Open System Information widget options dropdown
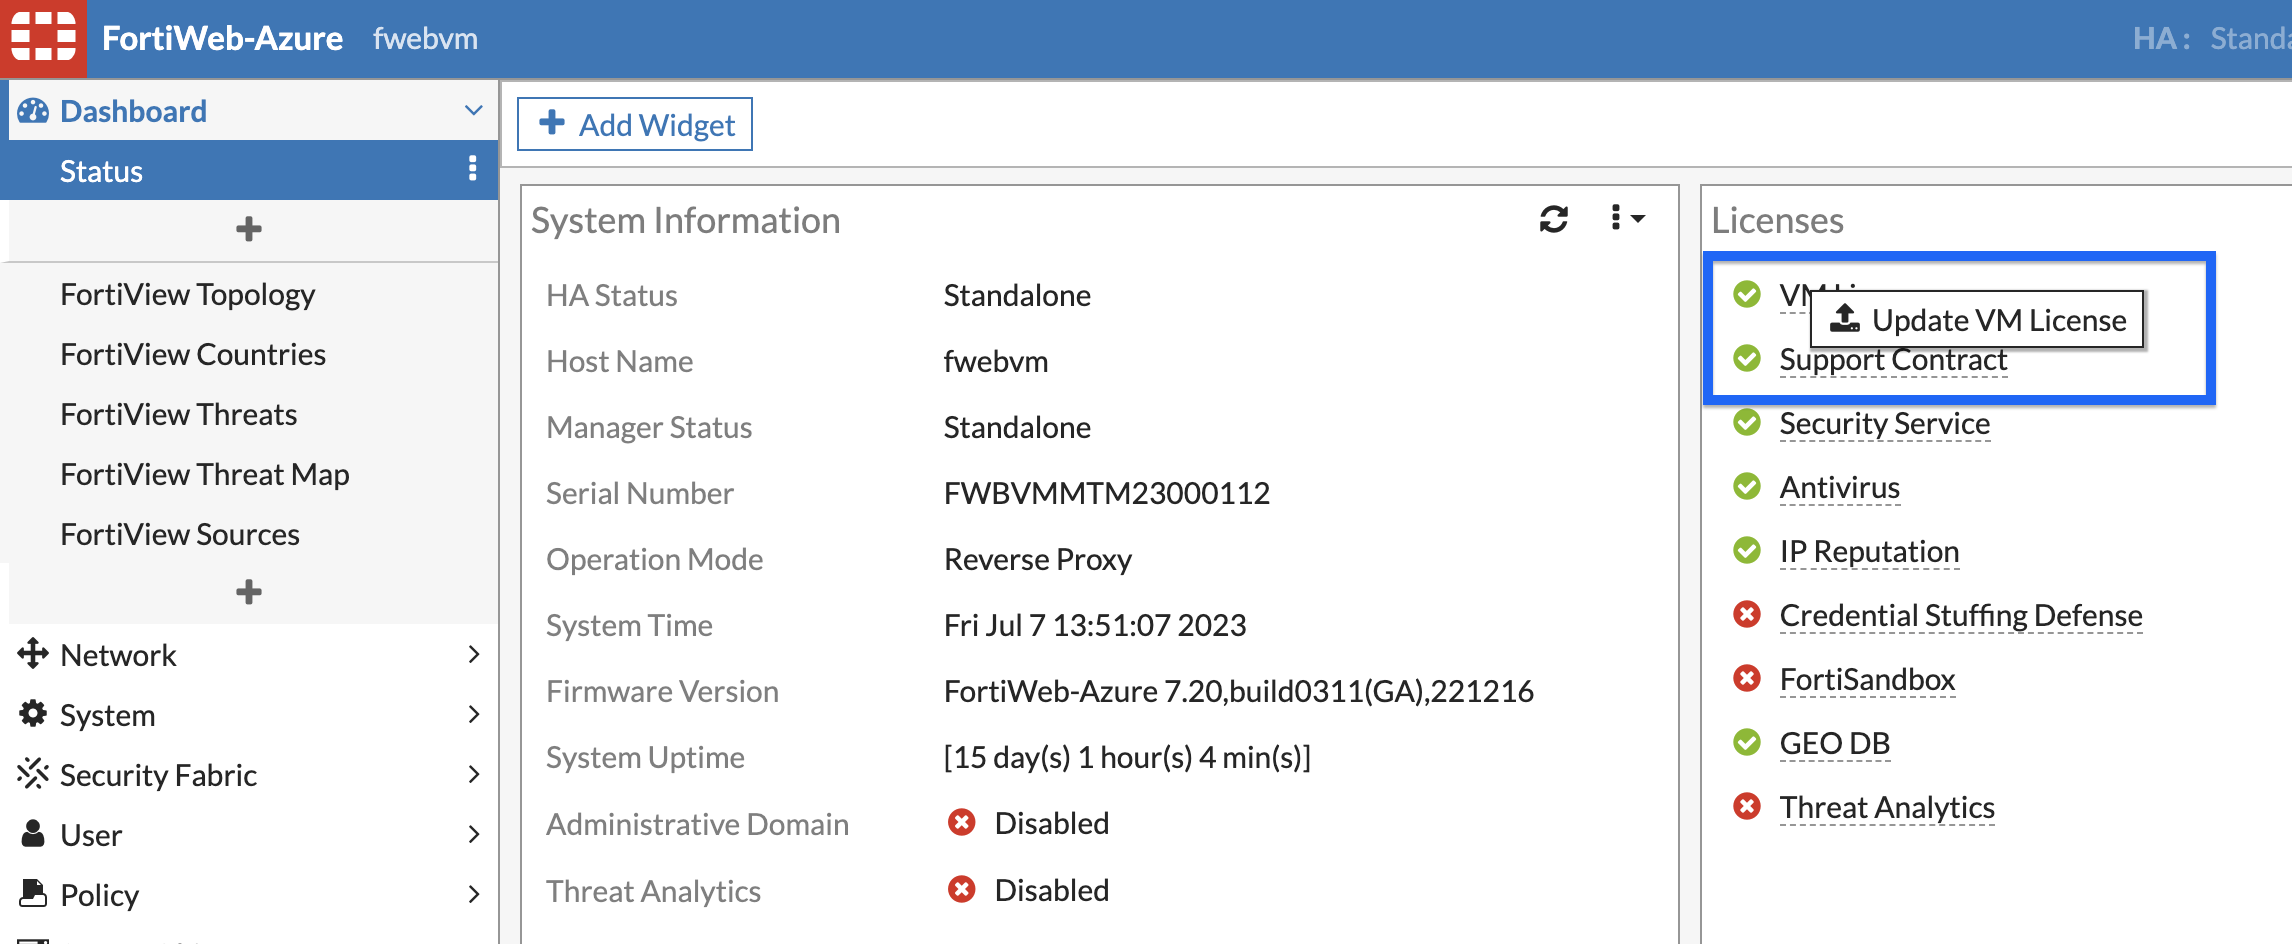 [1627, 218]
